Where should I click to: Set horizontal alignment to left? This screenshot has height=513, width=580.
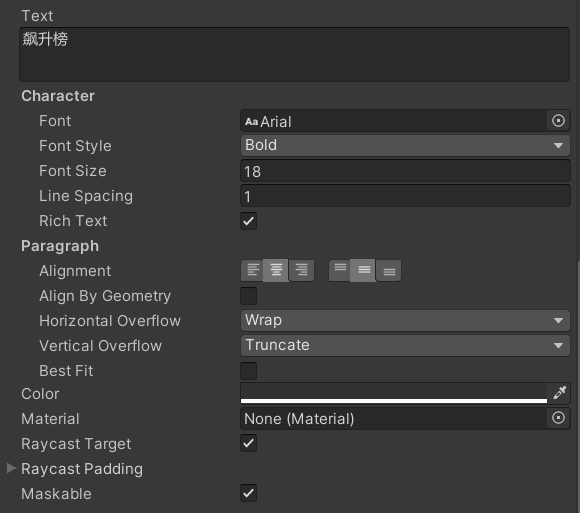tap(252, 270)
